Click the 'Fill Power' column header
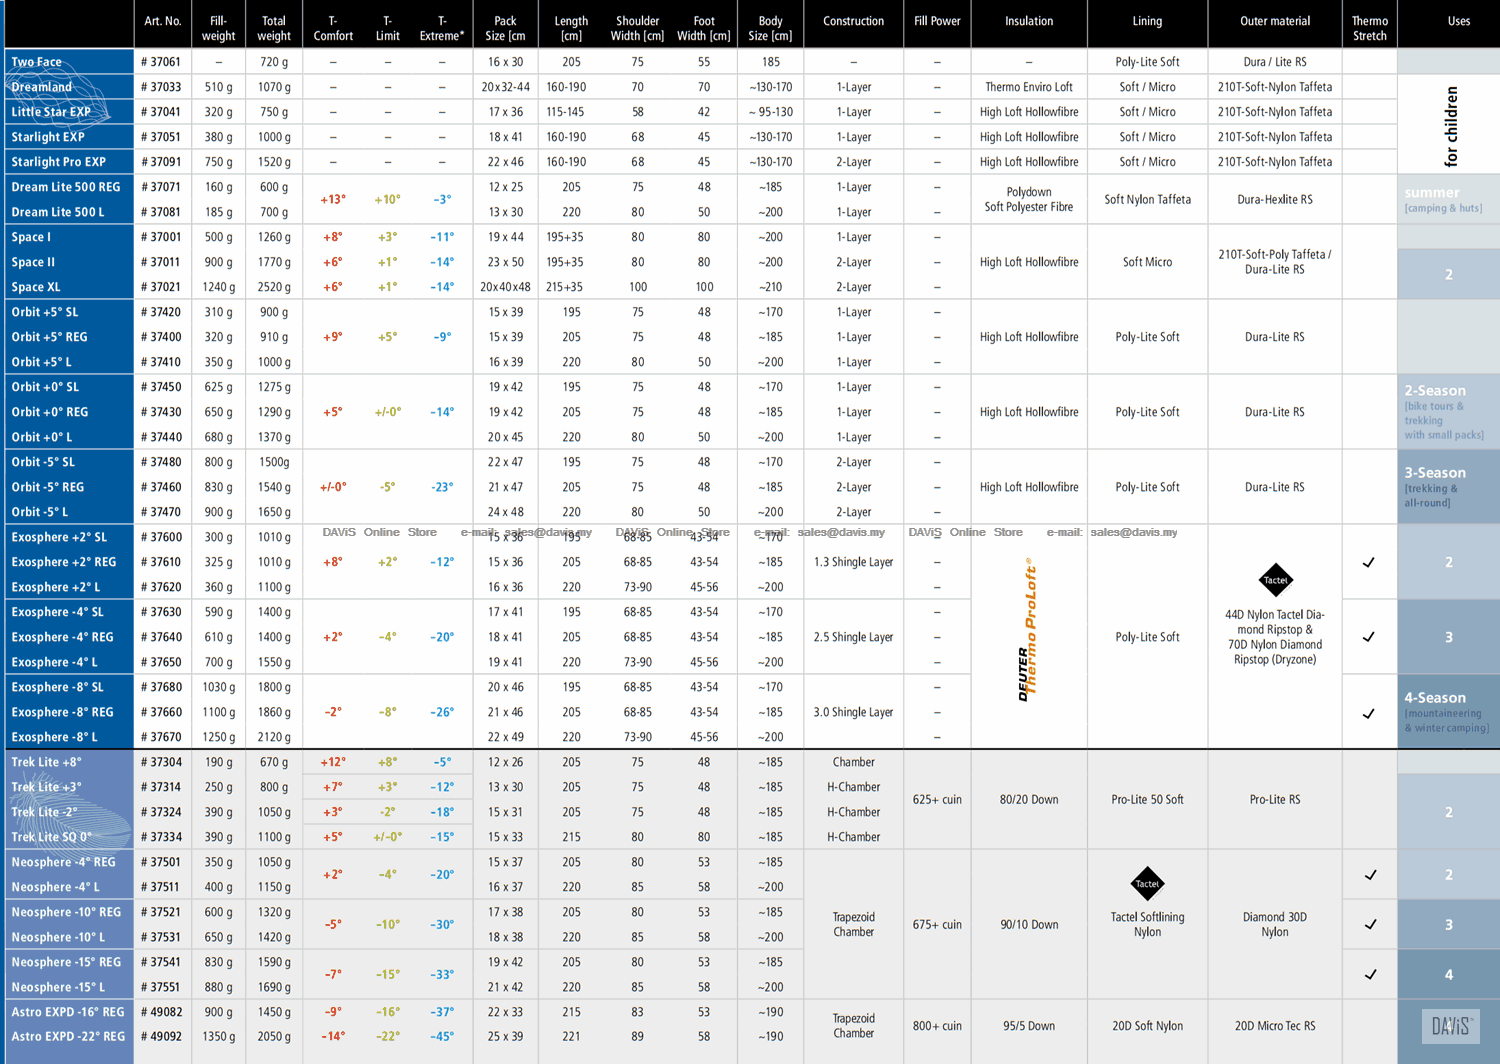The width and height of the screenshot is (1500, 1064). pyautogui.click(x=937, y=21)
